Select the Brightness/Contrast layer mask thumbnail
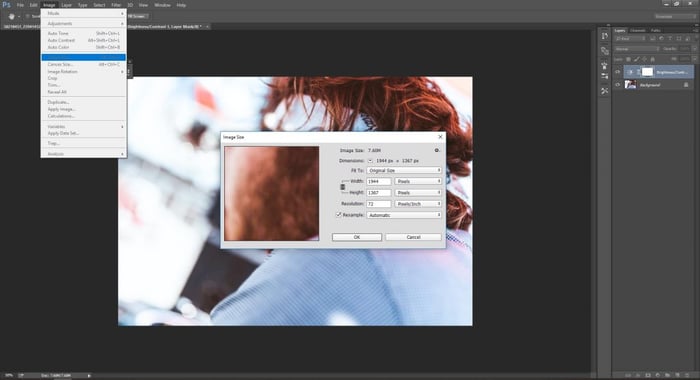Screen dimensions: 700x380 (647, 72)
